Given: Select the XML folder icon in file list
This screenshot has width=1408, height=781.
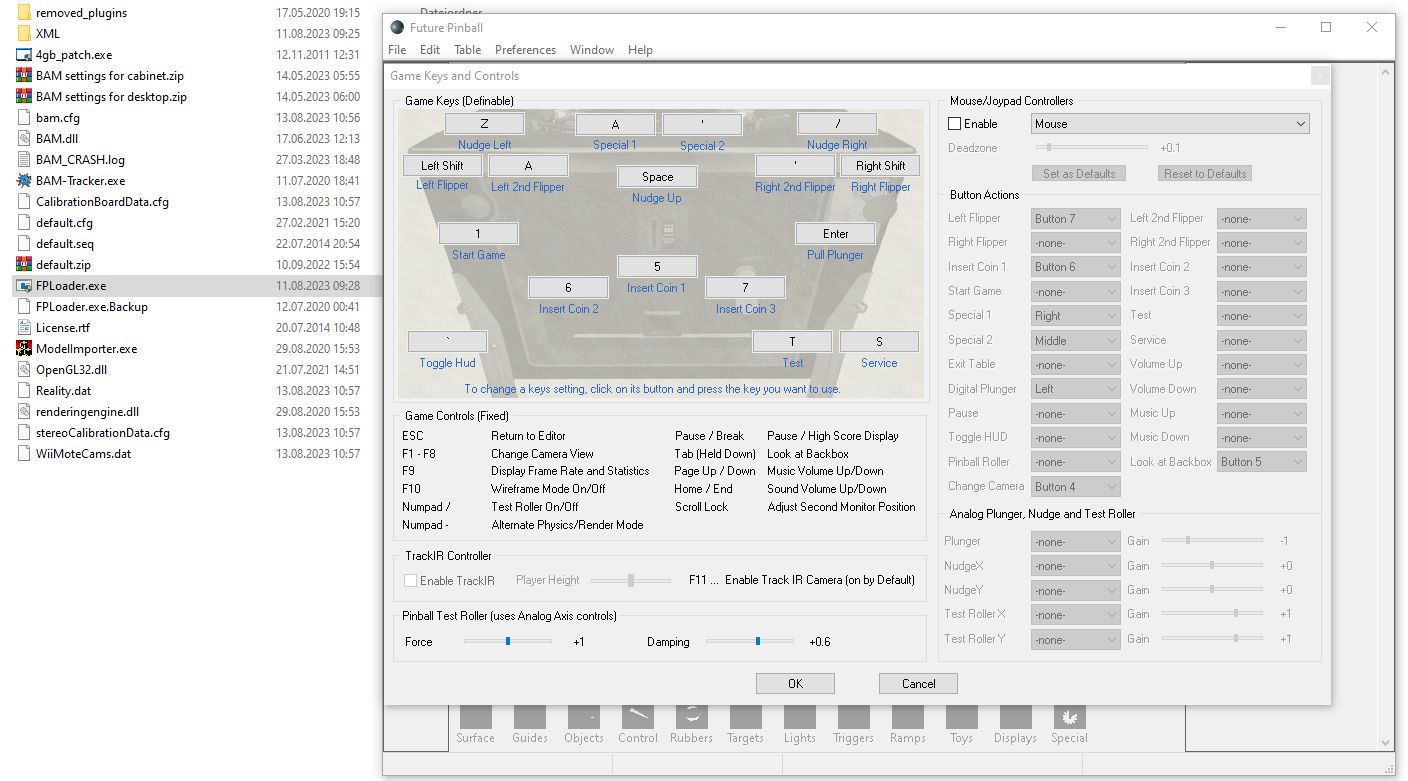Looking at the screenshot, I should tap(25, 34).
